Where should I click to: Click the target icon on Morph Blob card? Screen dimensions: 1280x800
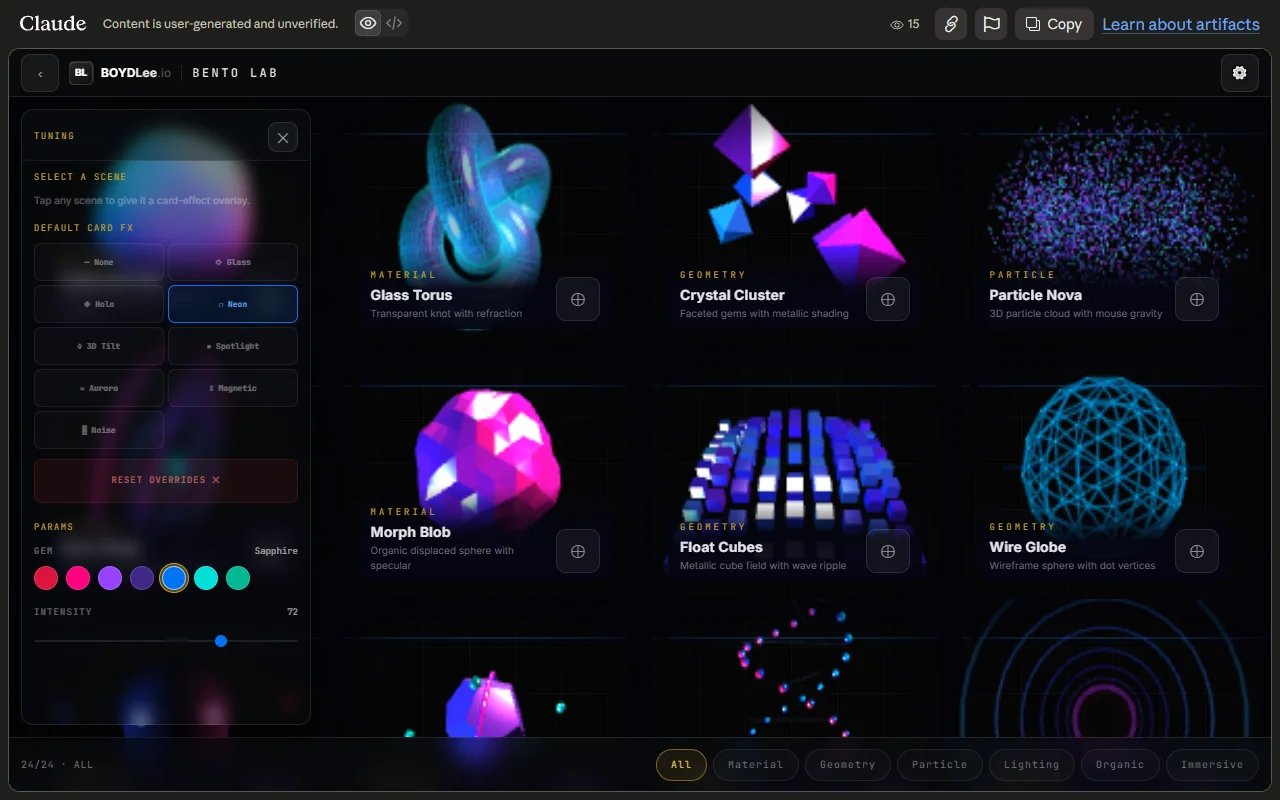click(x=578, y=551)
